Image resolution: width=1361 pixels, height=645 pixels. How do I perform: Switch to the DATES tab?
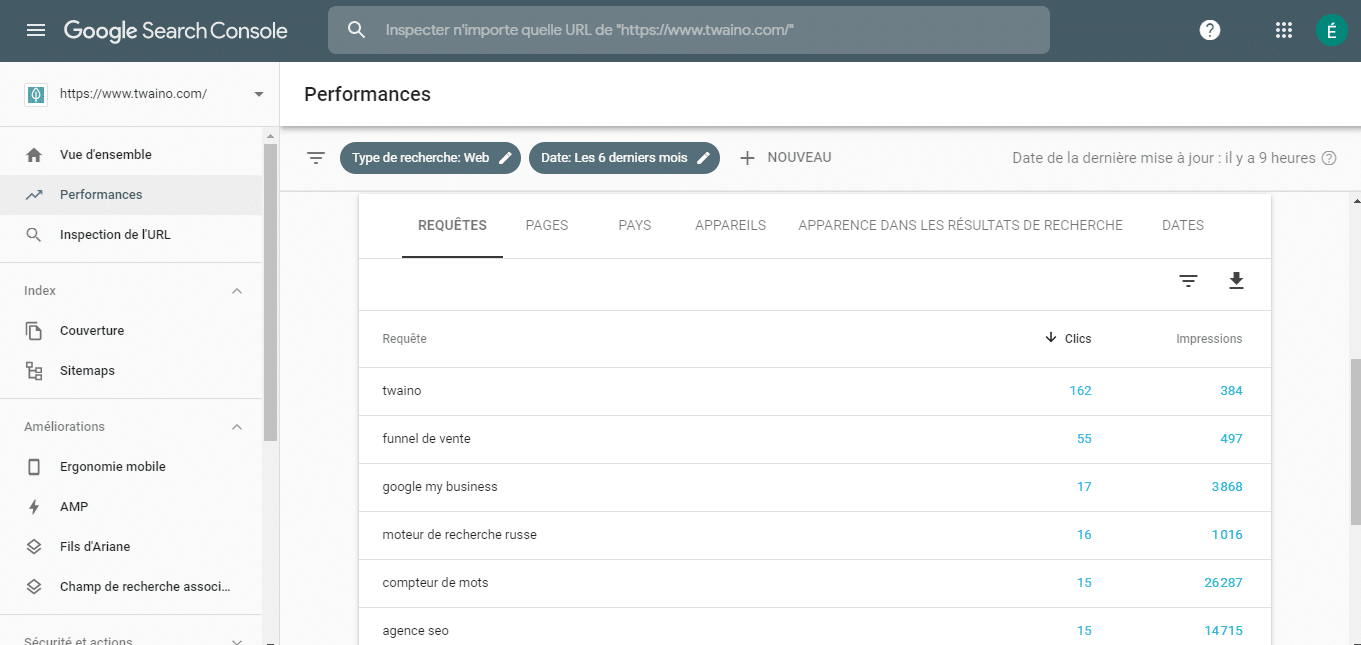tap(1183, 226)
